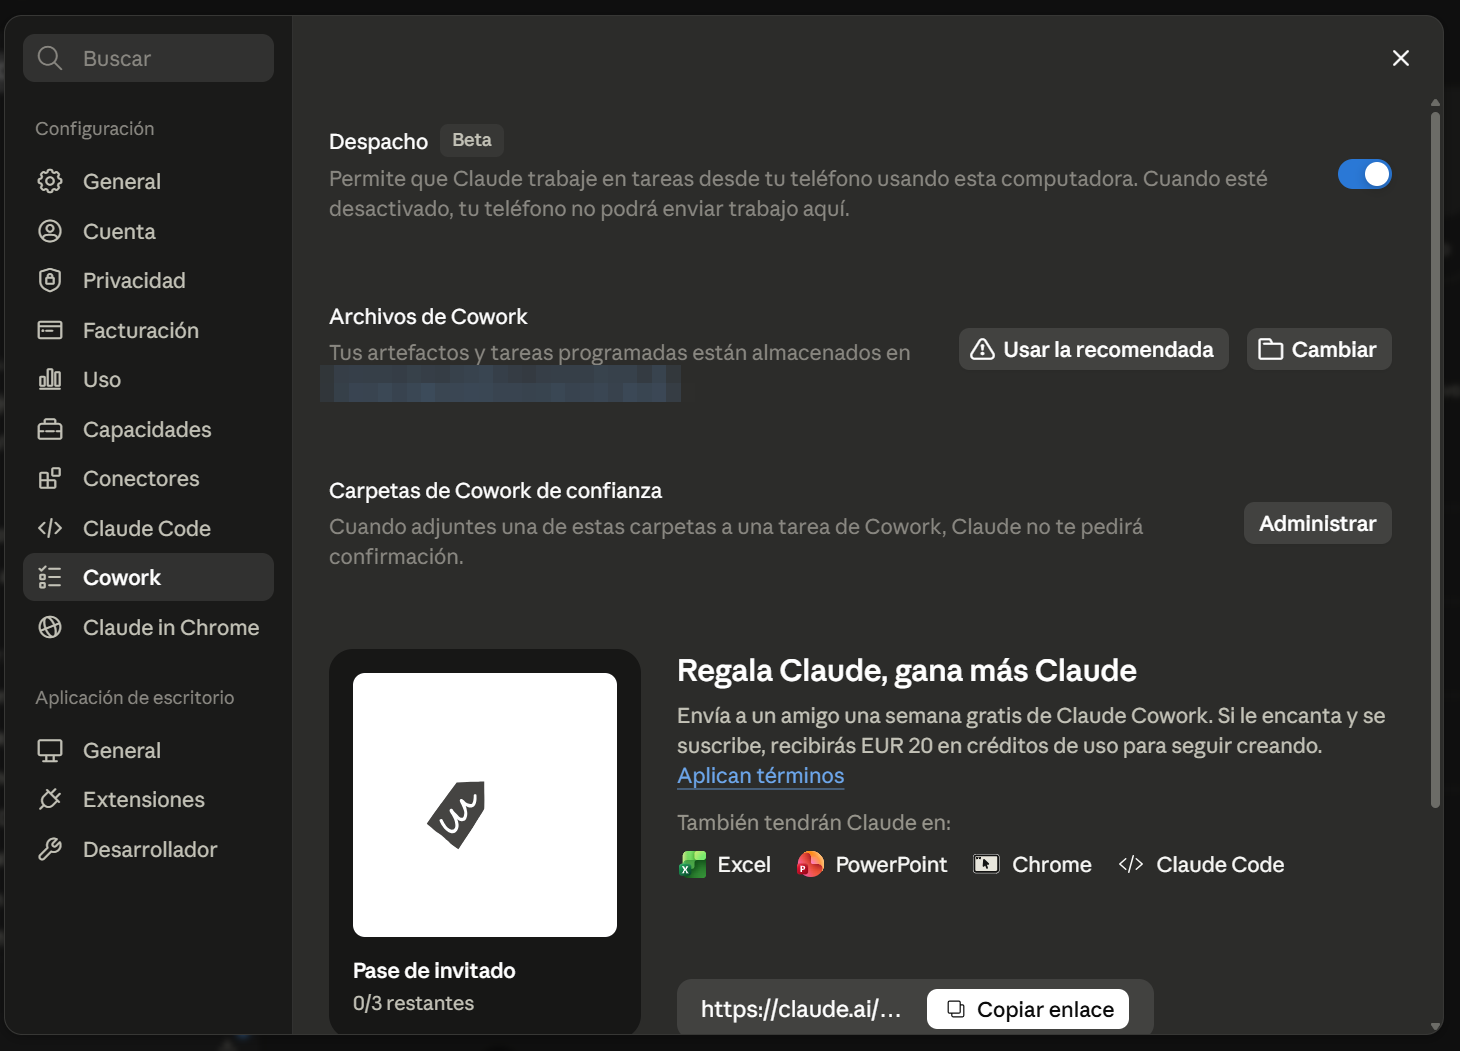Image resolution: width=1460 pixels, height=1051 pixels.
Task: Close the settings dialog with X
Action: (x=1401, y=58)
